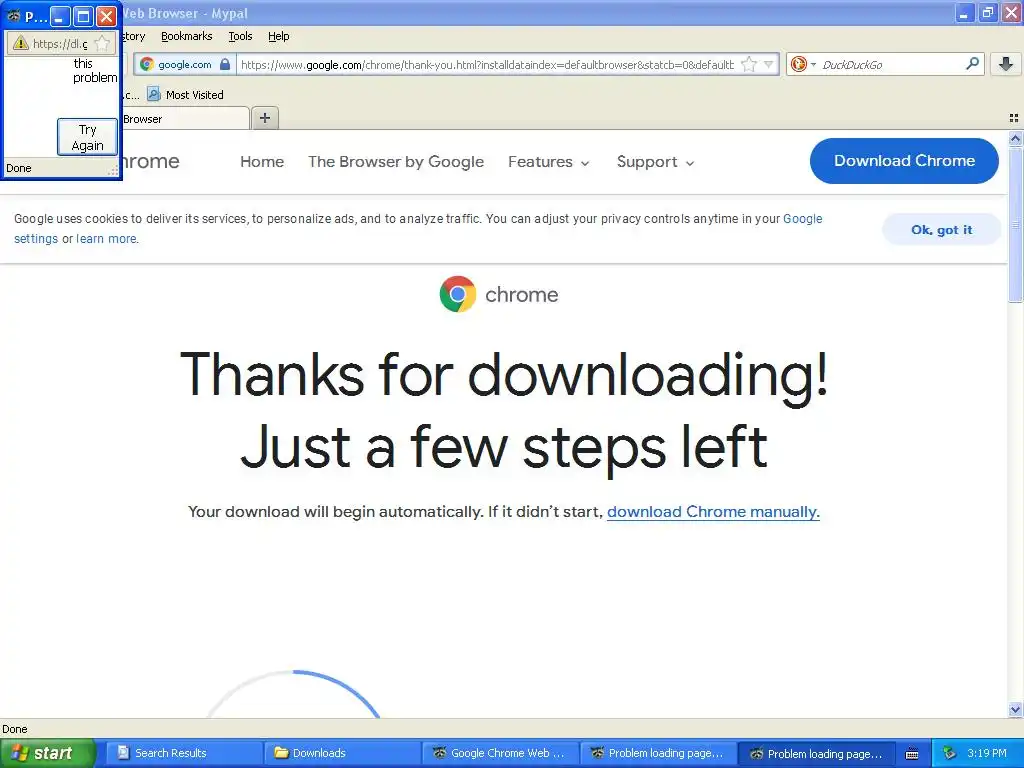Viewport: 1024px width, 768px height.
Task: Click the vertical scrollbar up arrow
Action: pyautogui.click(x=1015, y=138)
